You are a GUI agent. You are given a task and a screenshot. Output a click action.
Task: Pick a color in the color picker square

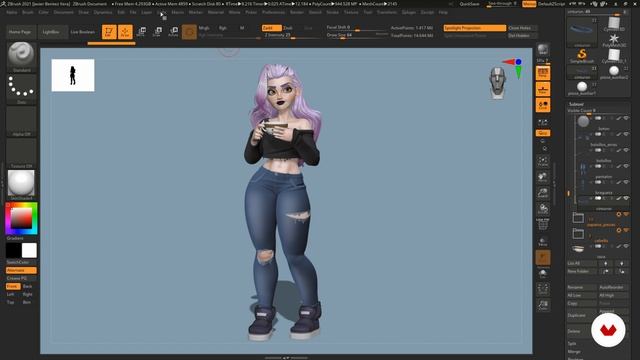[21, 218]
